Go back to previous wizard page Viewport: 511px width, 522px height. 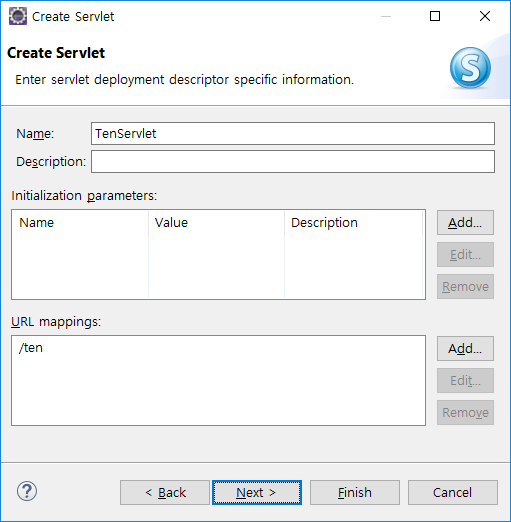165,492
